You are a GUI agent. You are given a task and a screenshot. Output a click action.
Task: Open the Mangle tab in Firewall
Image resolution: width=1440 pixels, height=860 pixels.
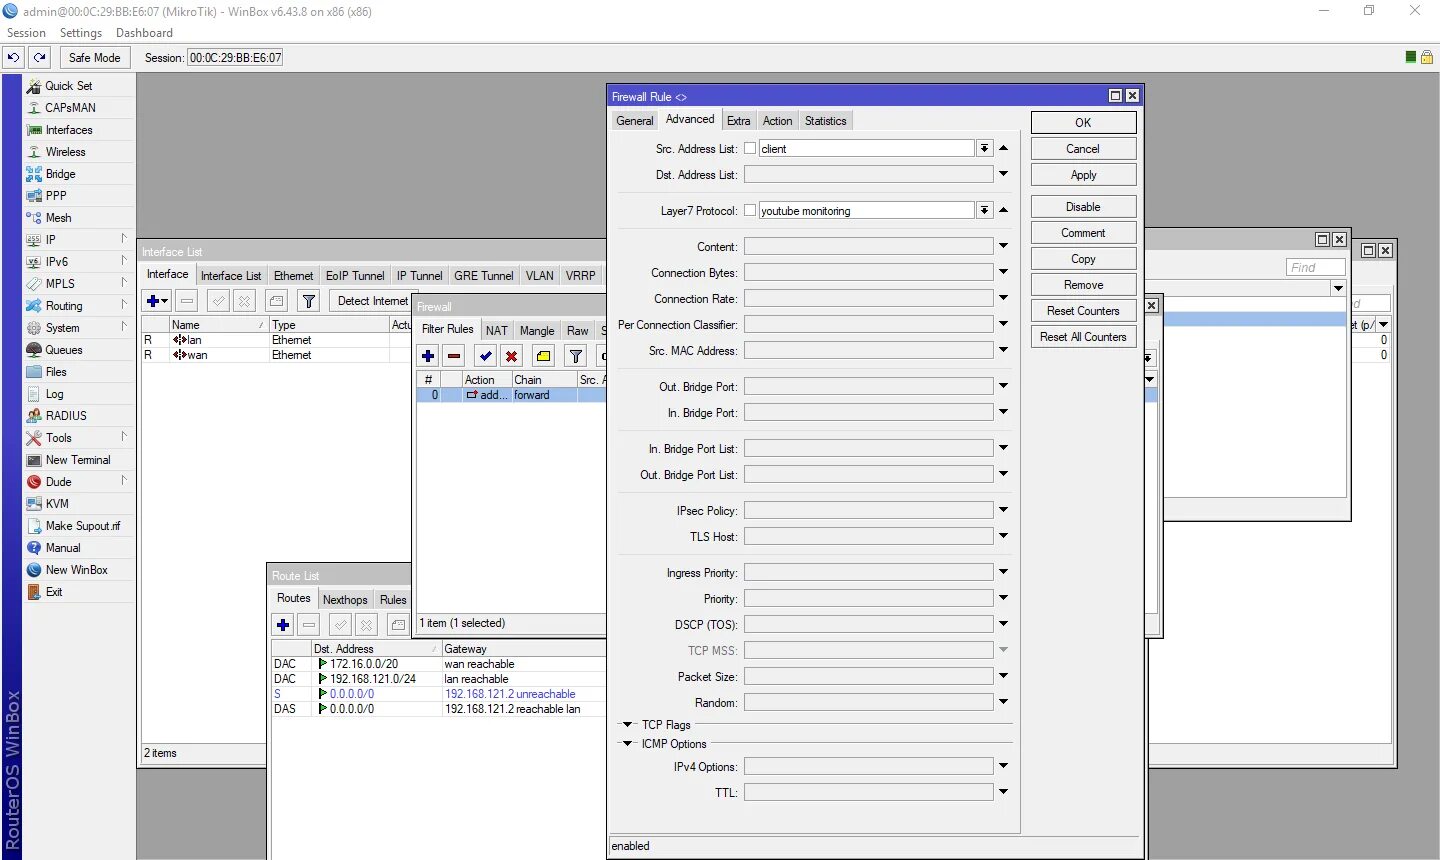[x=537, y=331]
